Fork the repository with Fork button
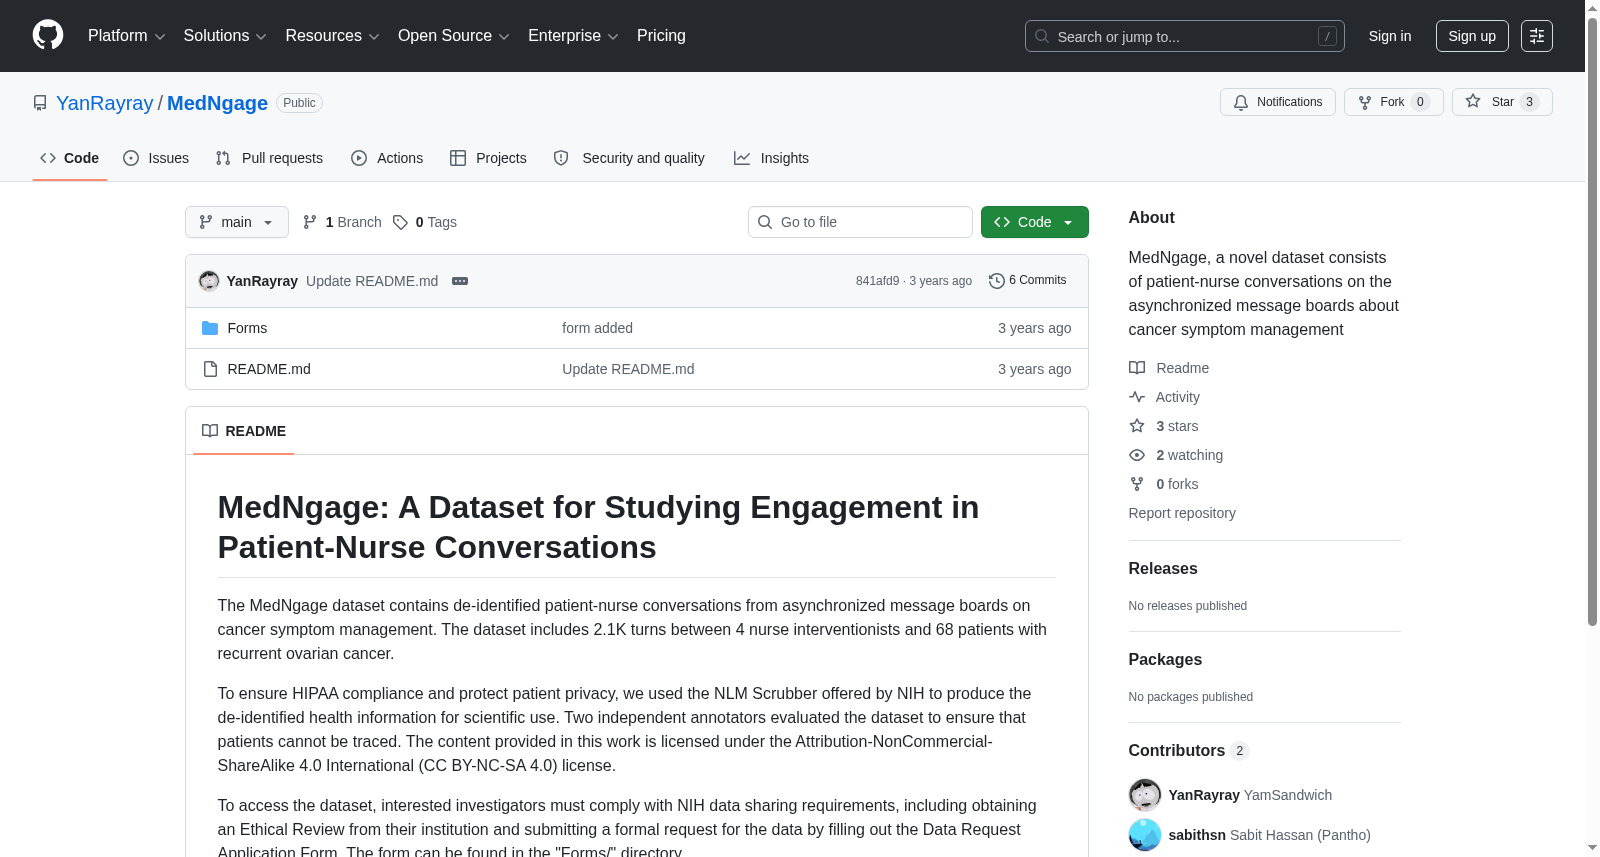1600x857 pixels. click(x=1394, y=102)
